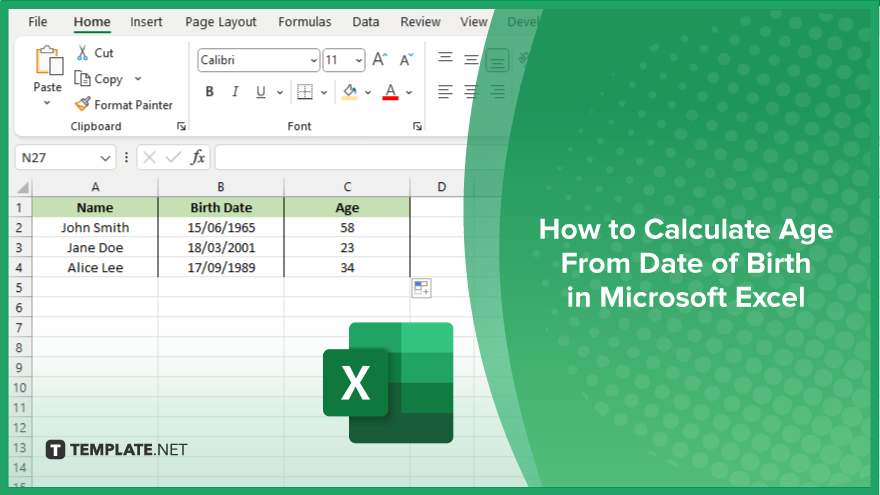The image size is (880, 495).
Task: Click the formula bar three-dot handle
Action: (x=126, y=157)
